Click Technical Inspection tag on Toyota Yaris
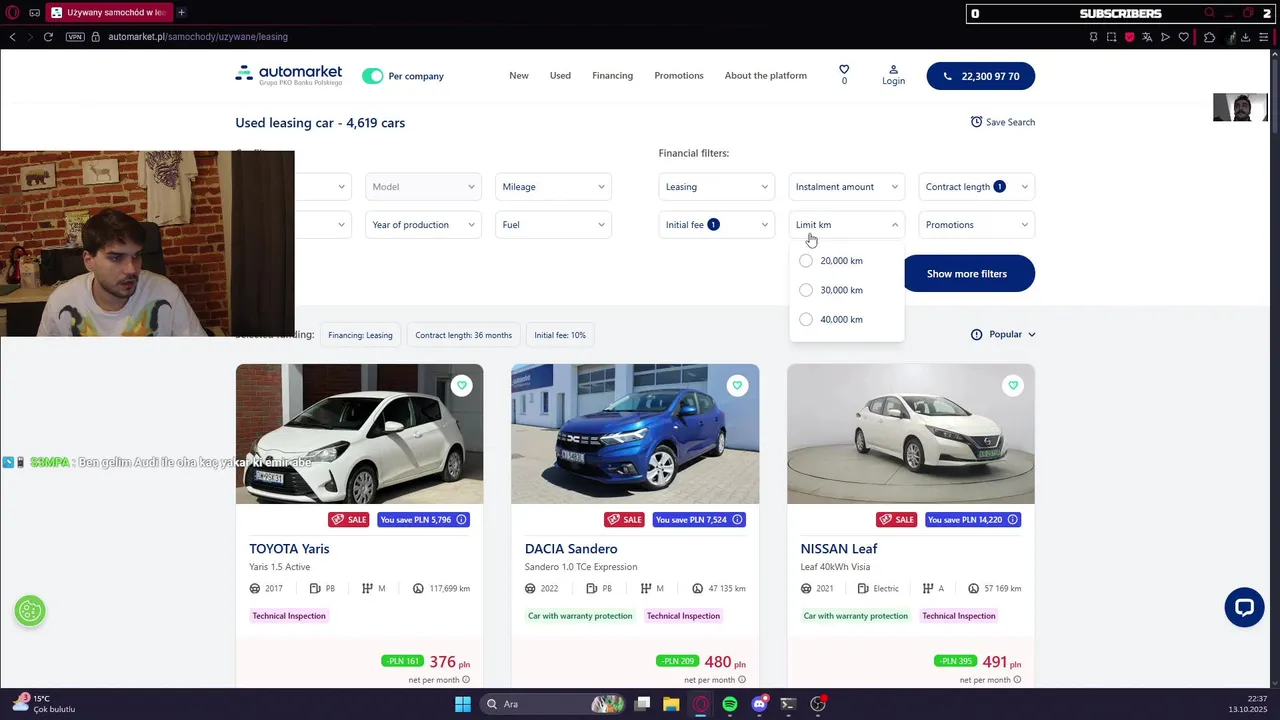The width and height of the screenshot is (1280, 720). point(289,616)
